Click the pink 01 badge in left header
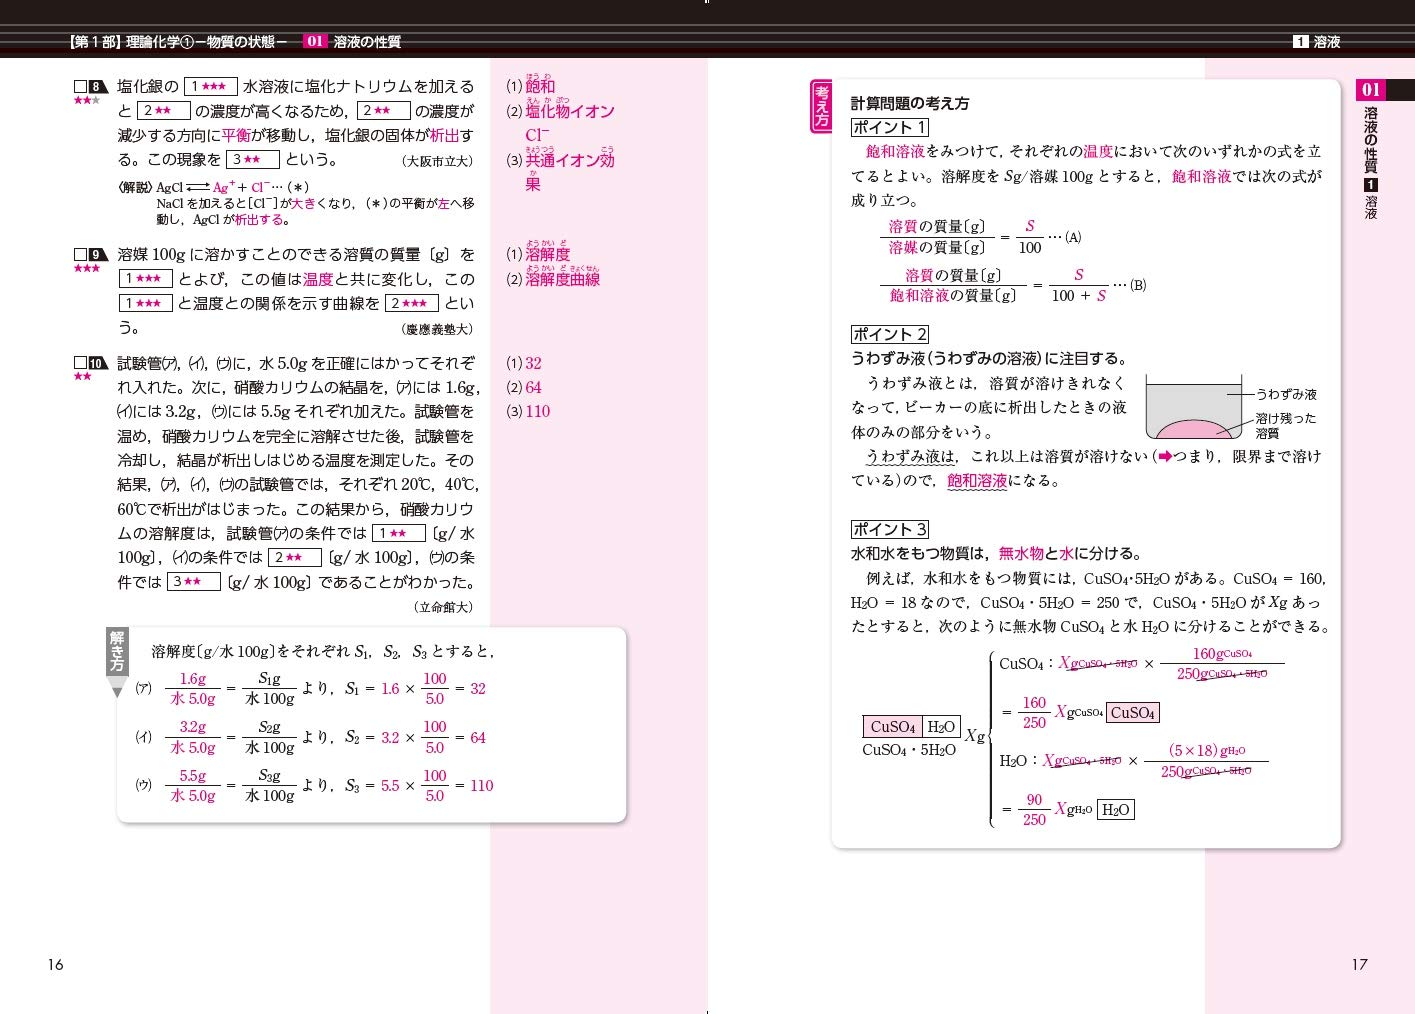The height and width of the screenshot is (1014, 1415). (317, 42)
